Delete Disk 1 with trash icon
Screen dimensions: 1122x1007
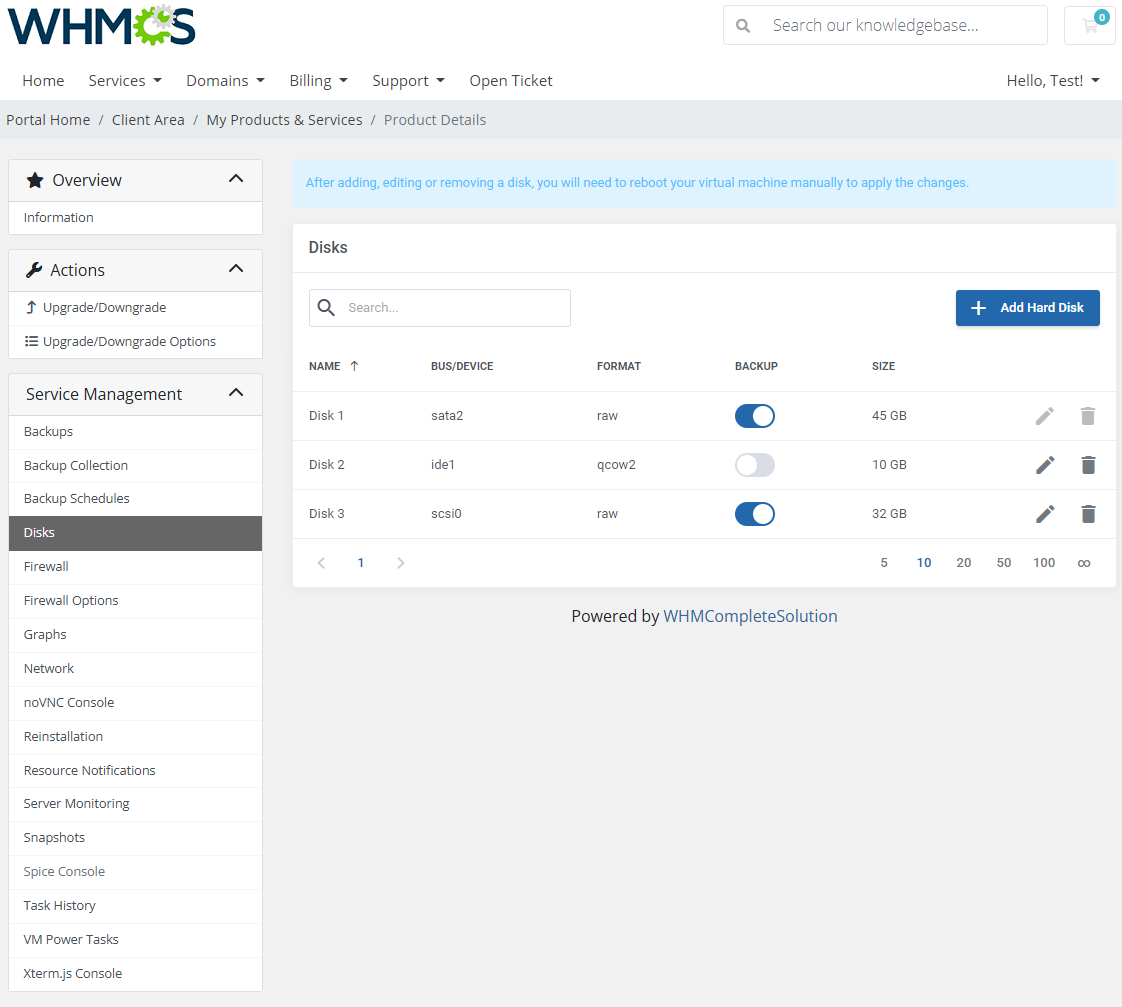pos(1088,416)
